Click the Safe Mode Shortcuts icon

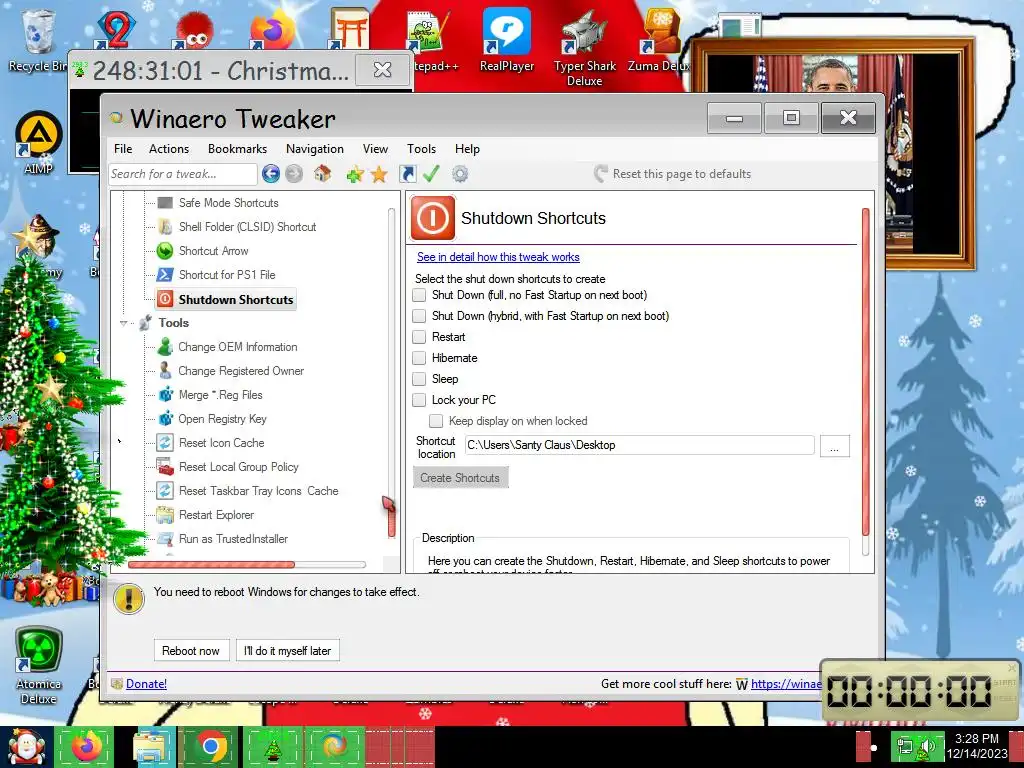[x=165, y=202]
